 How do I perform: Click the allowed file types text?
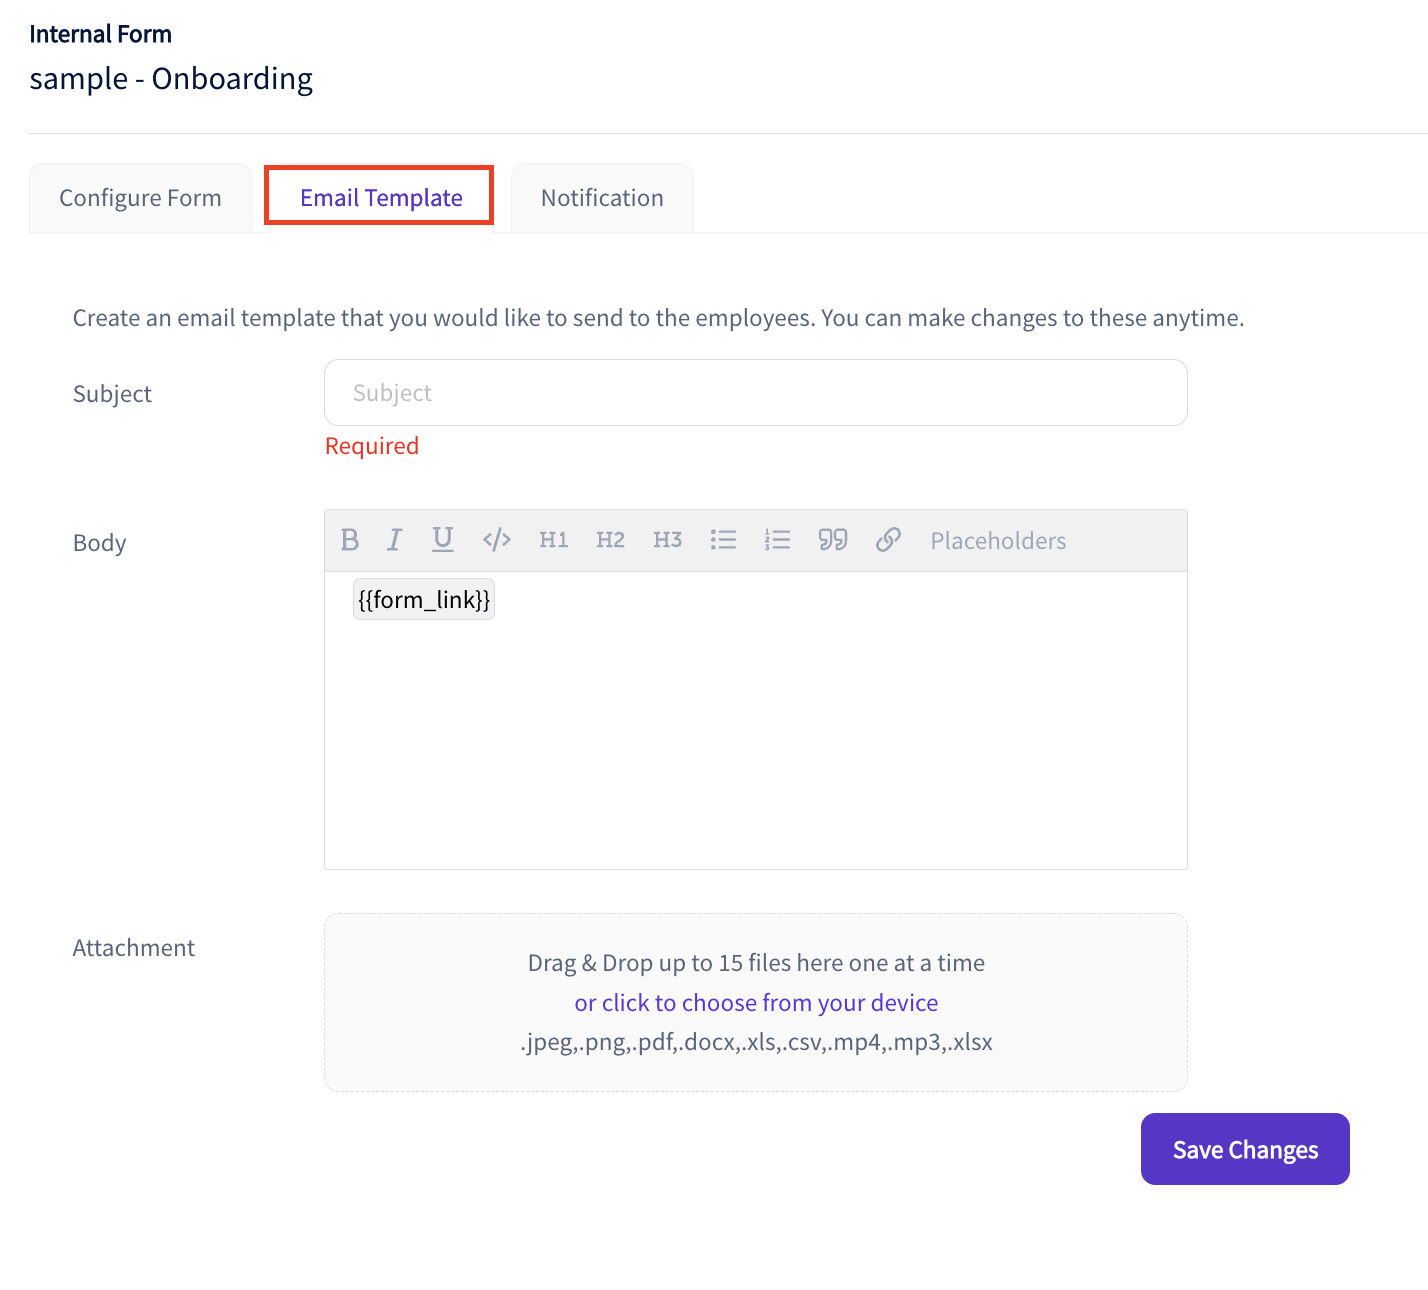coord(756,1042)
